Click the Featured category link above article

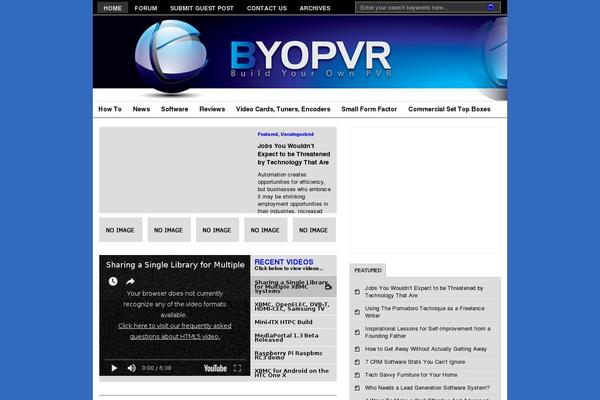(x=268, y=134)
